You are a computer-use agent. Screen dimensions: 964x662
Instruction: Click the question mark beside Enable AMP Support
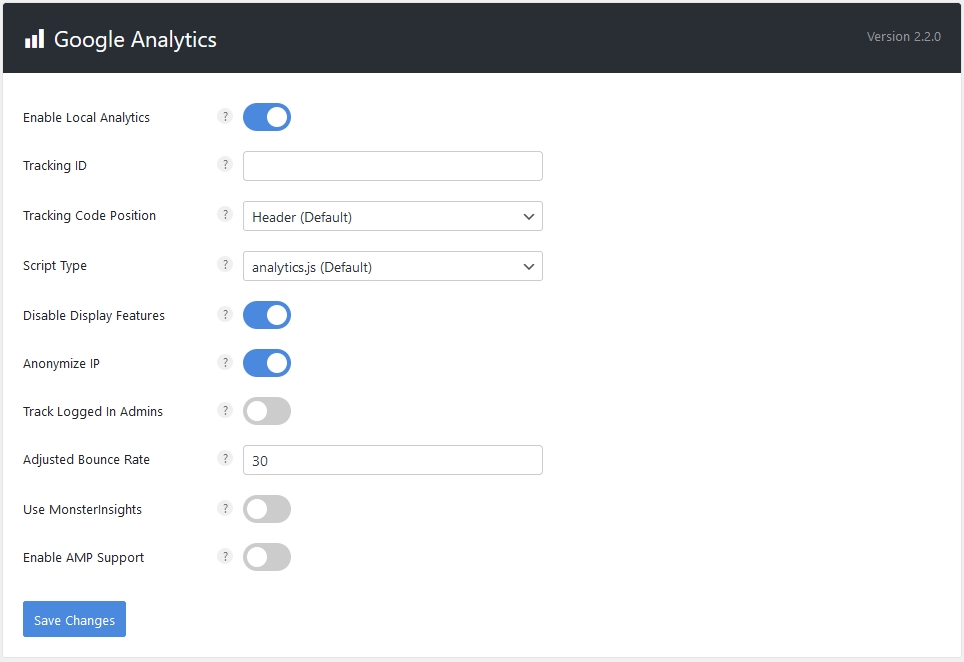[x=225, y=557]
